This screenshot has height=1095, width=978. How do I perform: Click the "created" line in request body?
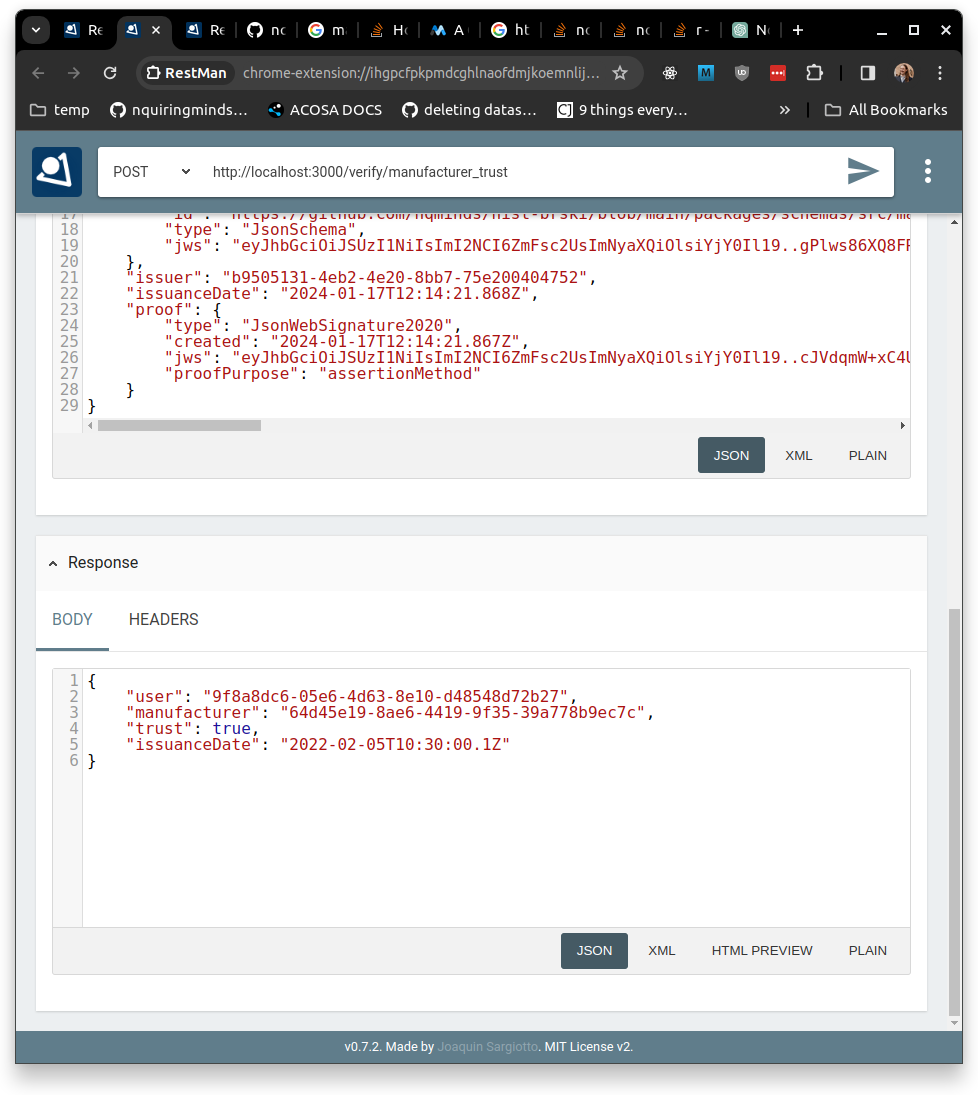click(346, 341)
